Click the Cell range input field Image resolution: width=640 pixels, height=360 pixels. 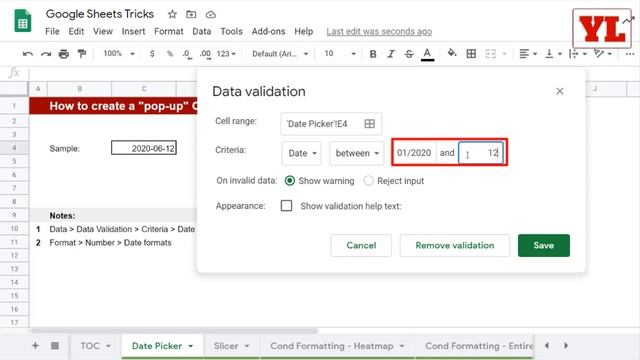(331, 124)
